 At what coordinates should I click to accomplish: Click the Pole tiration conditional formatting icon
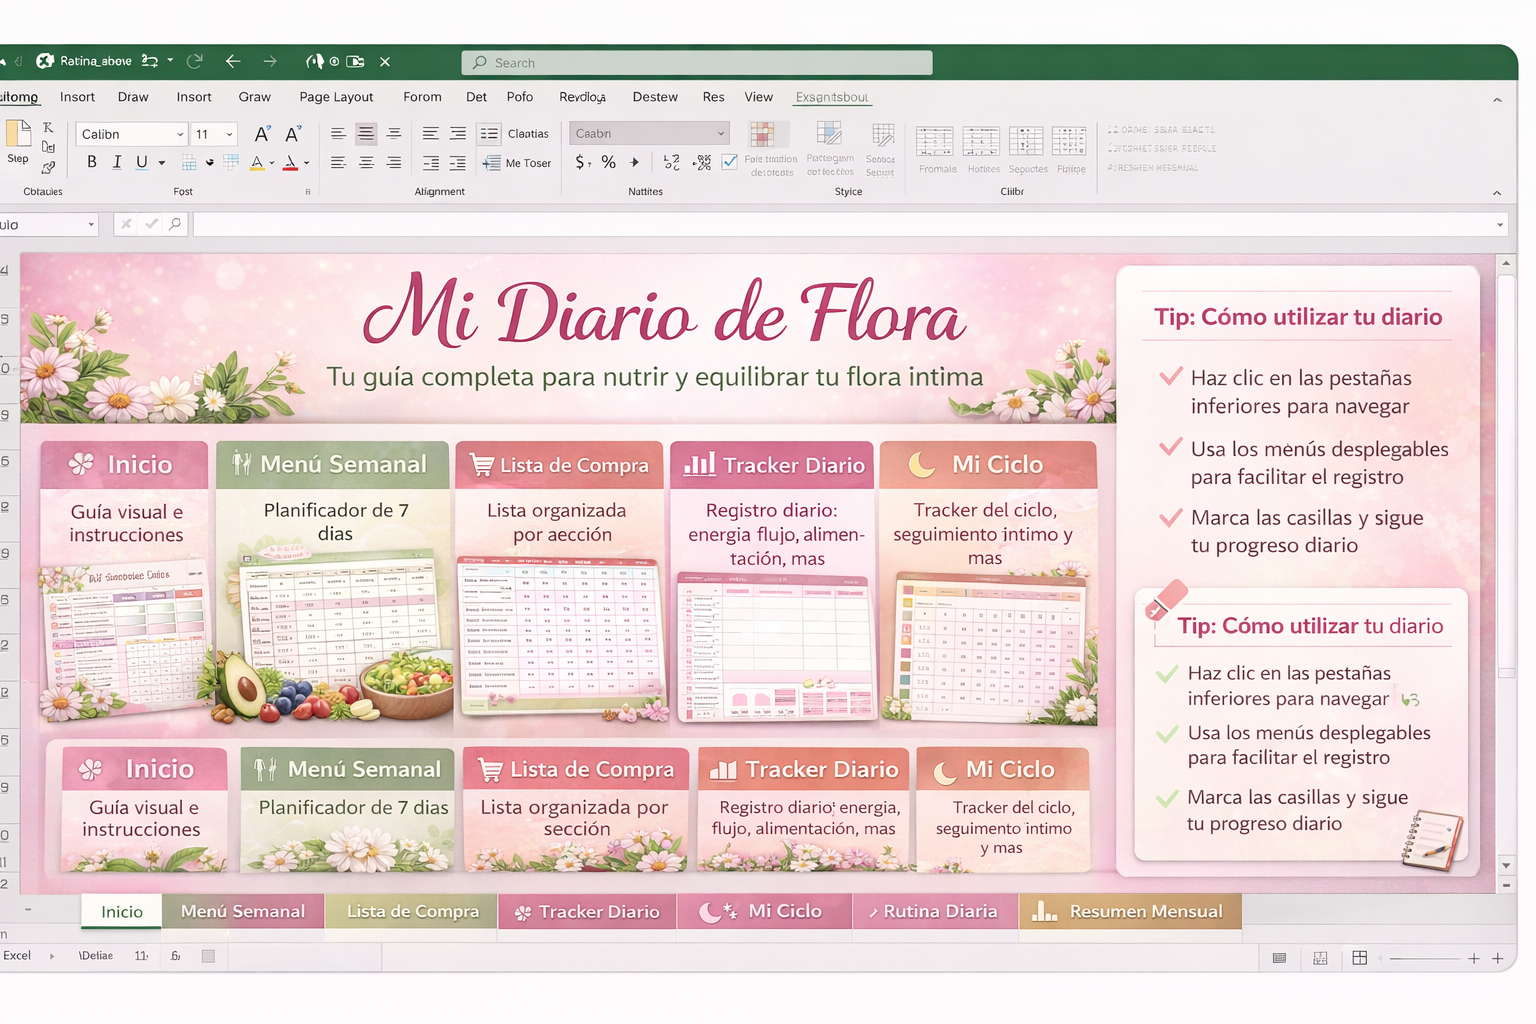point(763,136)
